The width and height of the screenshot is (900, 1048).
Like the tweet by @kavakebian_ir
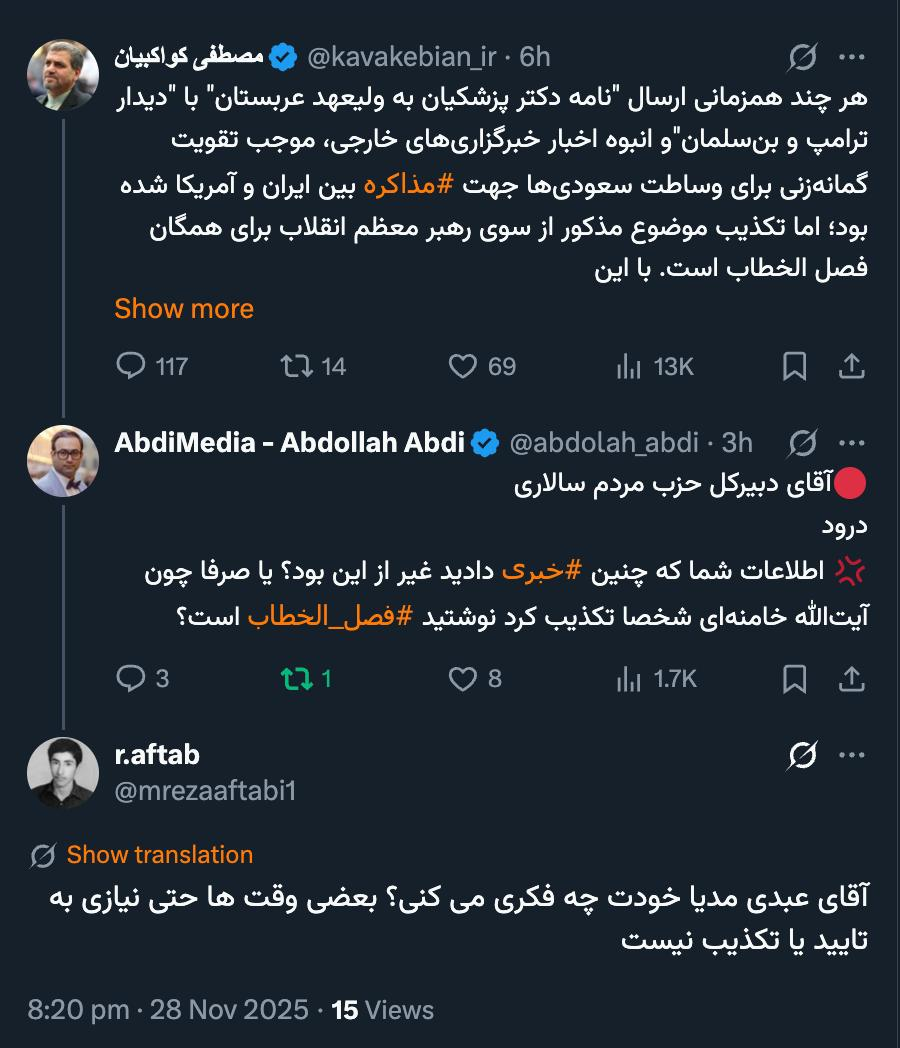(463, 367)
